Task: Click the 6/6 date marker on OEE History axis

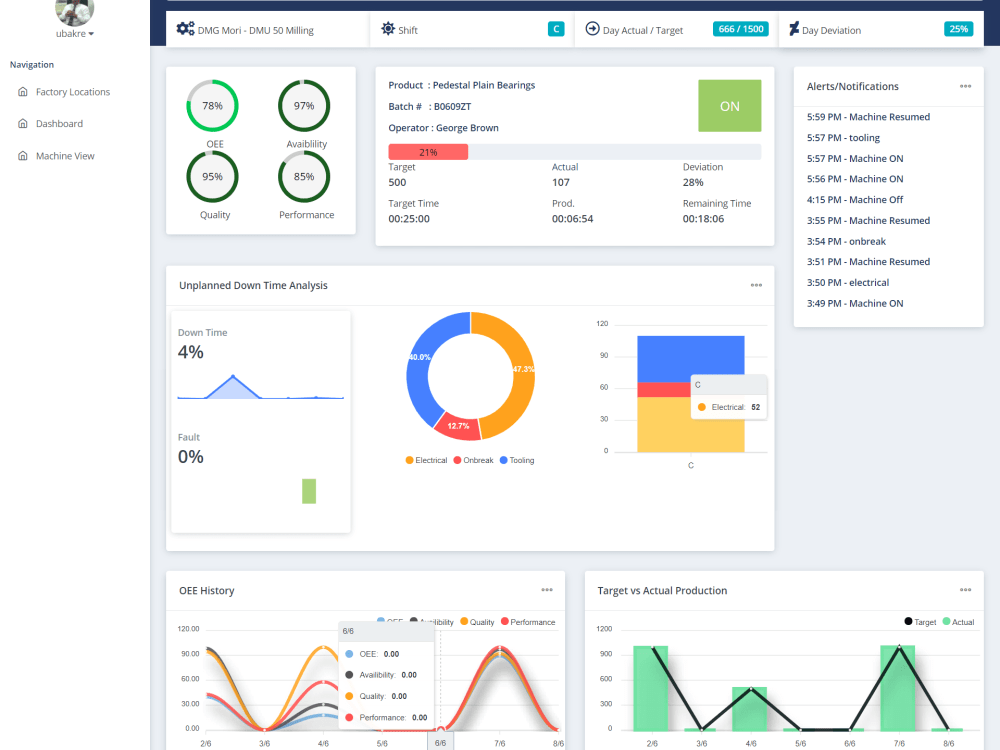Action: click(x=440, y=742)
